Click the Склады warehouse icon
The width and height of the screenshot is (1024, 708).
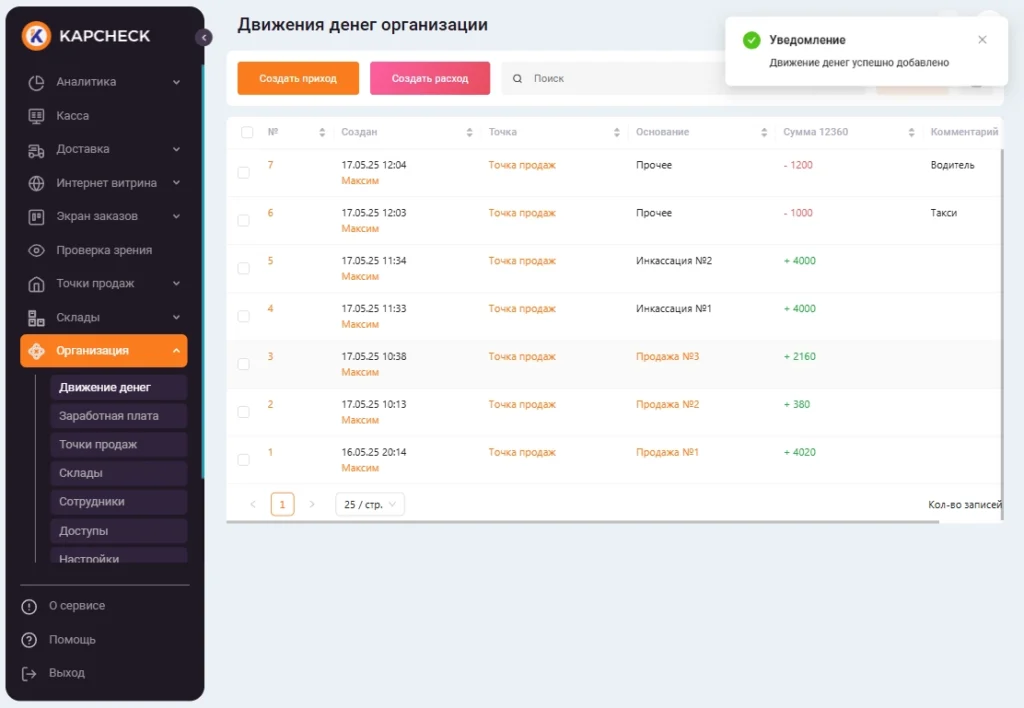(36, 318)
